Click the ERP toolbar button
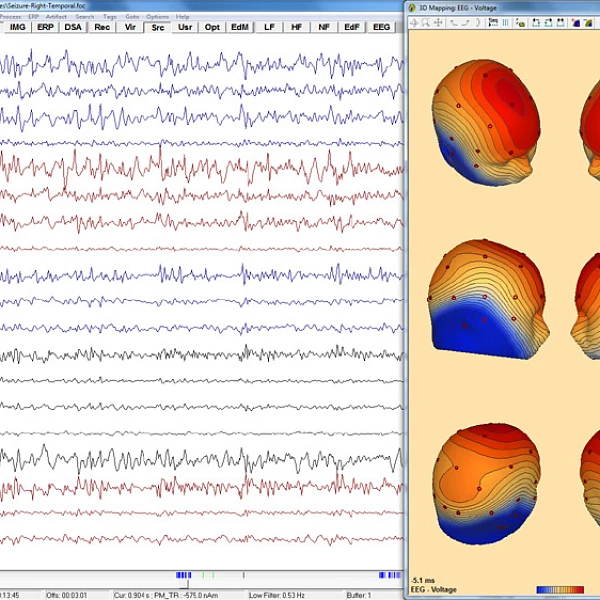 point(45,27)
